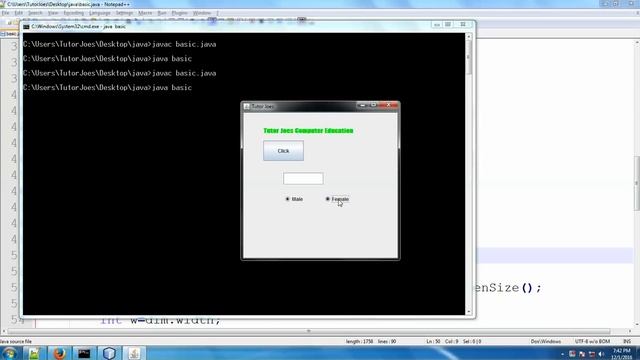The width and height of the screenshot is (640, 360).
Task: Switch to Command Prompt taskbar icon
Action: (x=84, y=353)
